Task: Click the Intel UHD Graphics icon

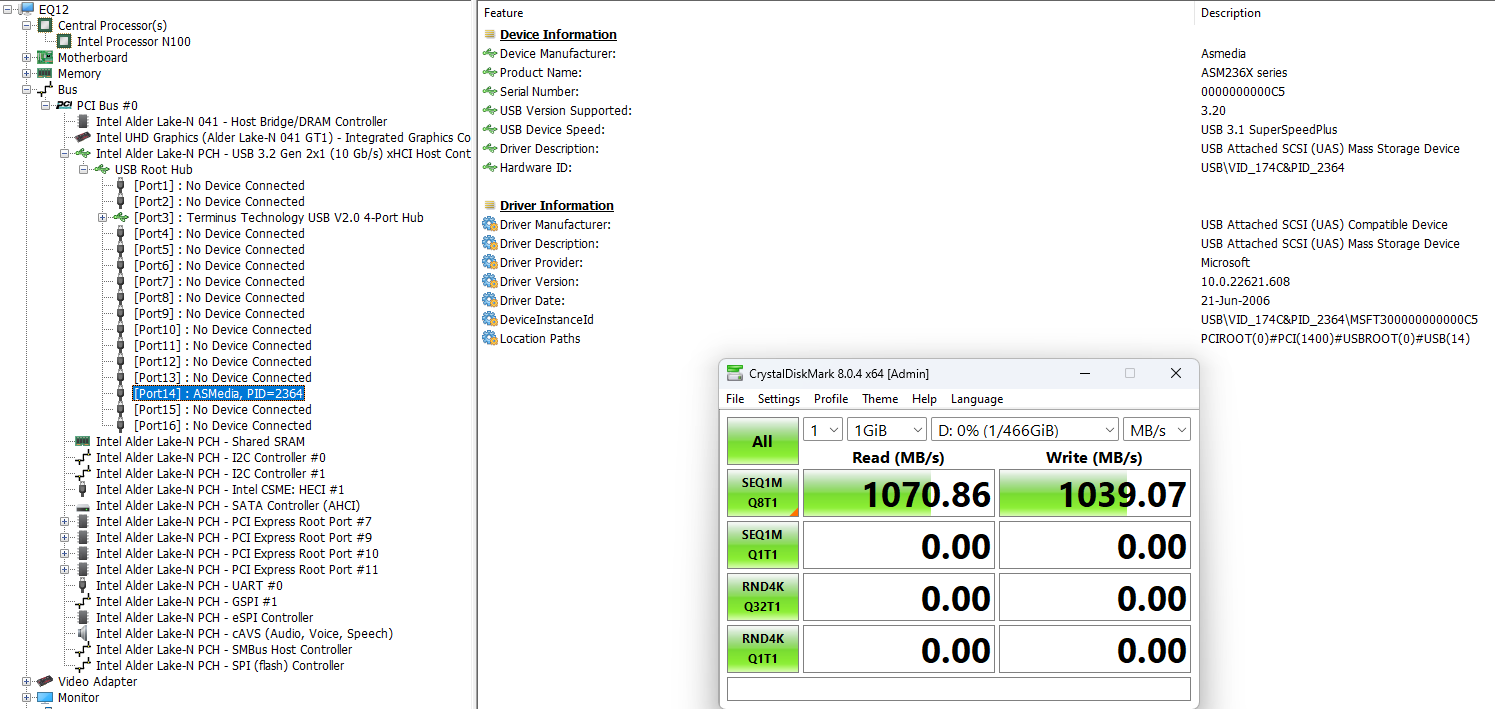Action: (x=83, y=137)
